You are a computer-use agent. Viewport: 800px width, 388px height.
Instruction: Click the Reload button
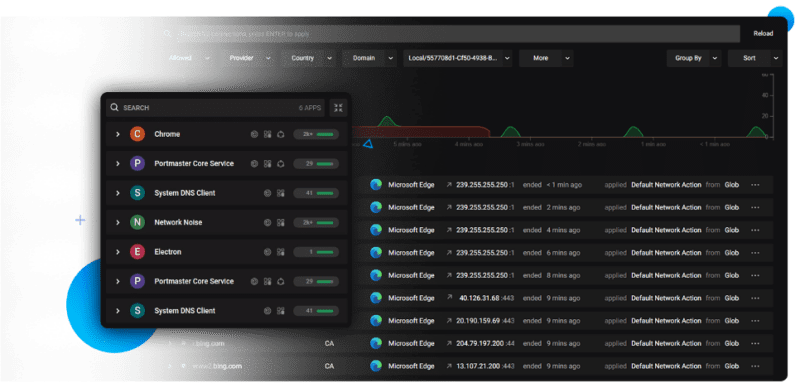pyautogui.click(x=763, y=34)
